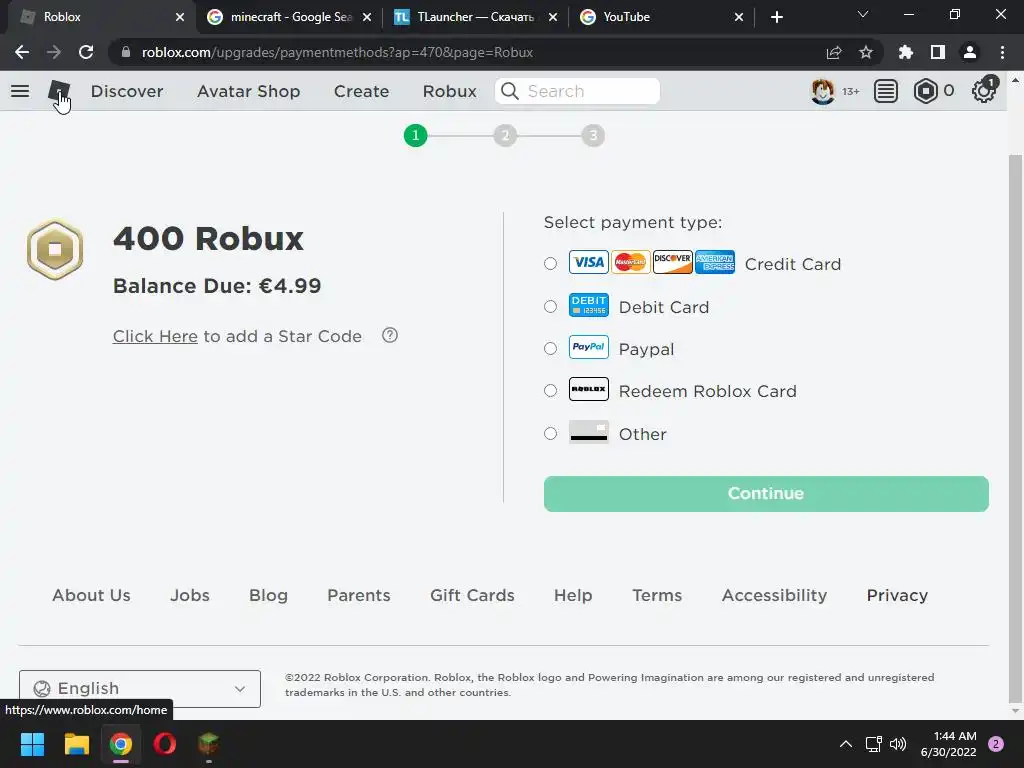Click the American Express logo
This screenshot has width=1024, height=768.
click(715, 262)
